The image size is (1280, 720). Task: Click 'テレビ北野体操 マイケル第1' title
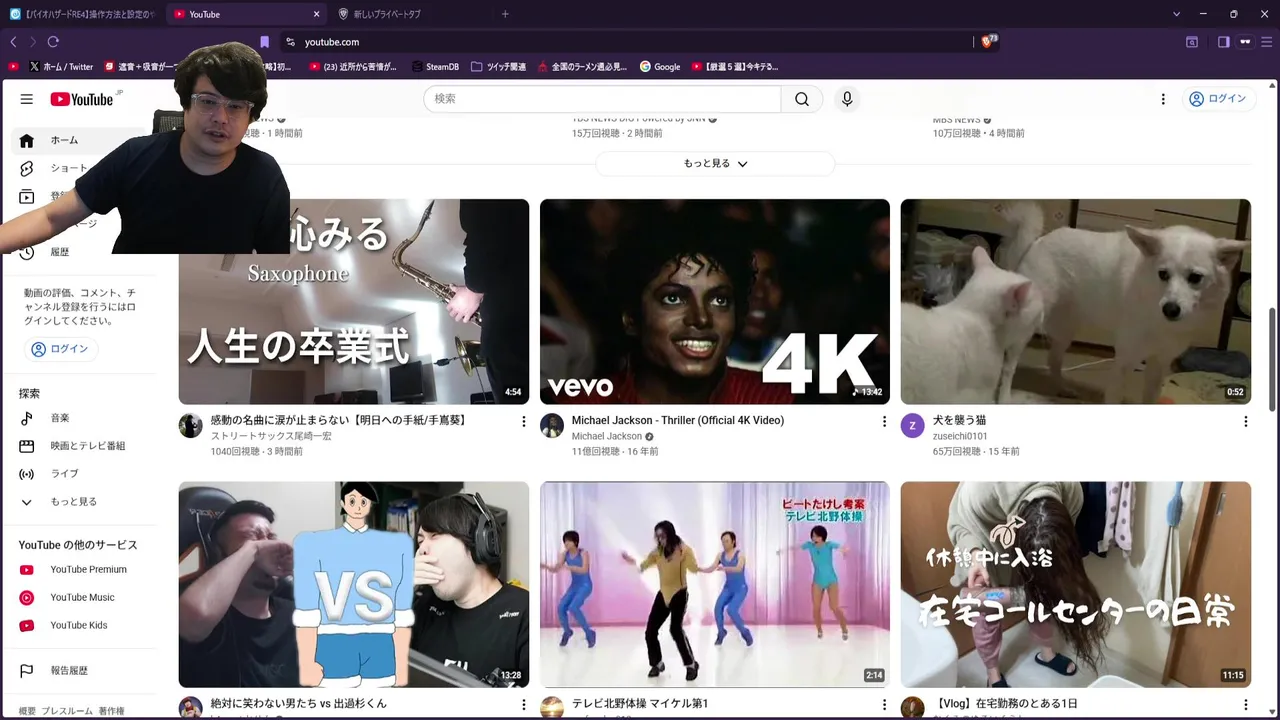(x=640, y=704)
